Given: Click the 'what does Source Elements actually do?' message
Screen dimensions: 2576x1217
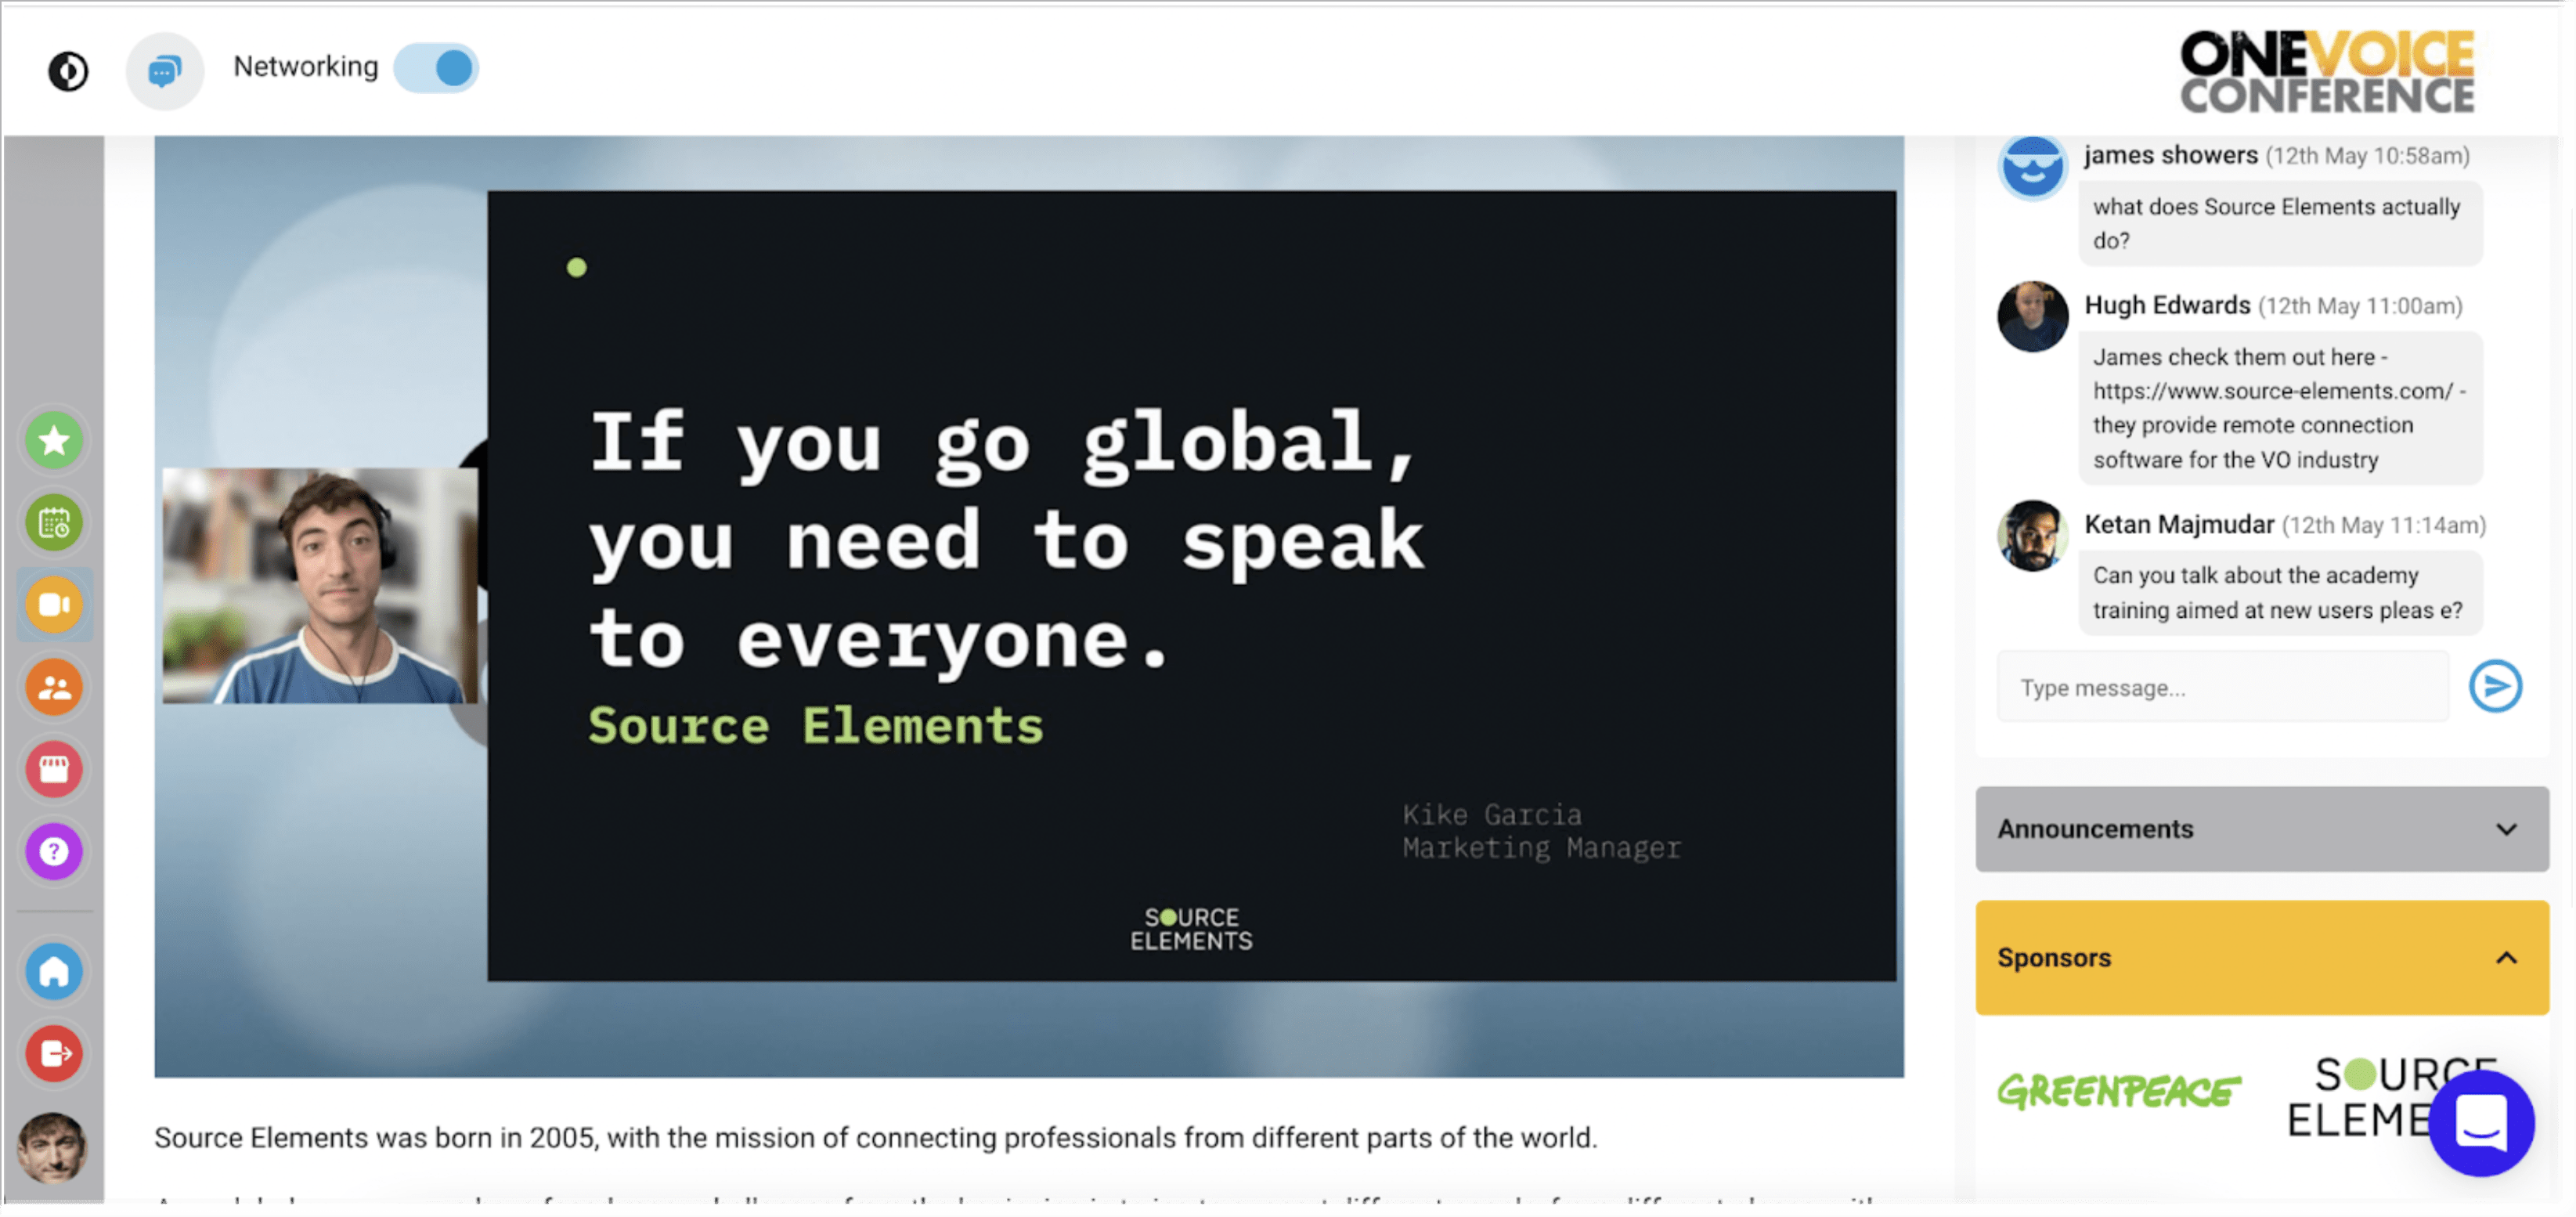Looking at the screenshot, I should coord(2279,223).
